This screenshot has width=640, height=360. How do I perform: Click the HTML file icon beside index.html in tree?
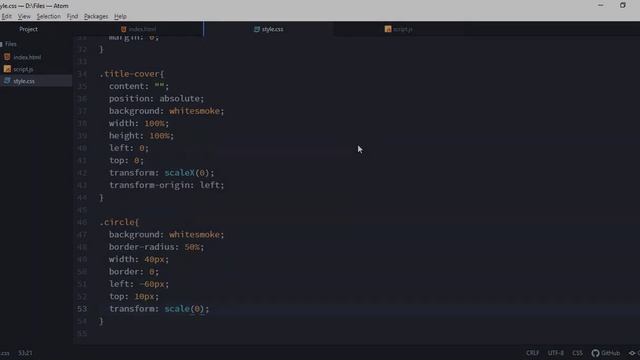(7, 57)
